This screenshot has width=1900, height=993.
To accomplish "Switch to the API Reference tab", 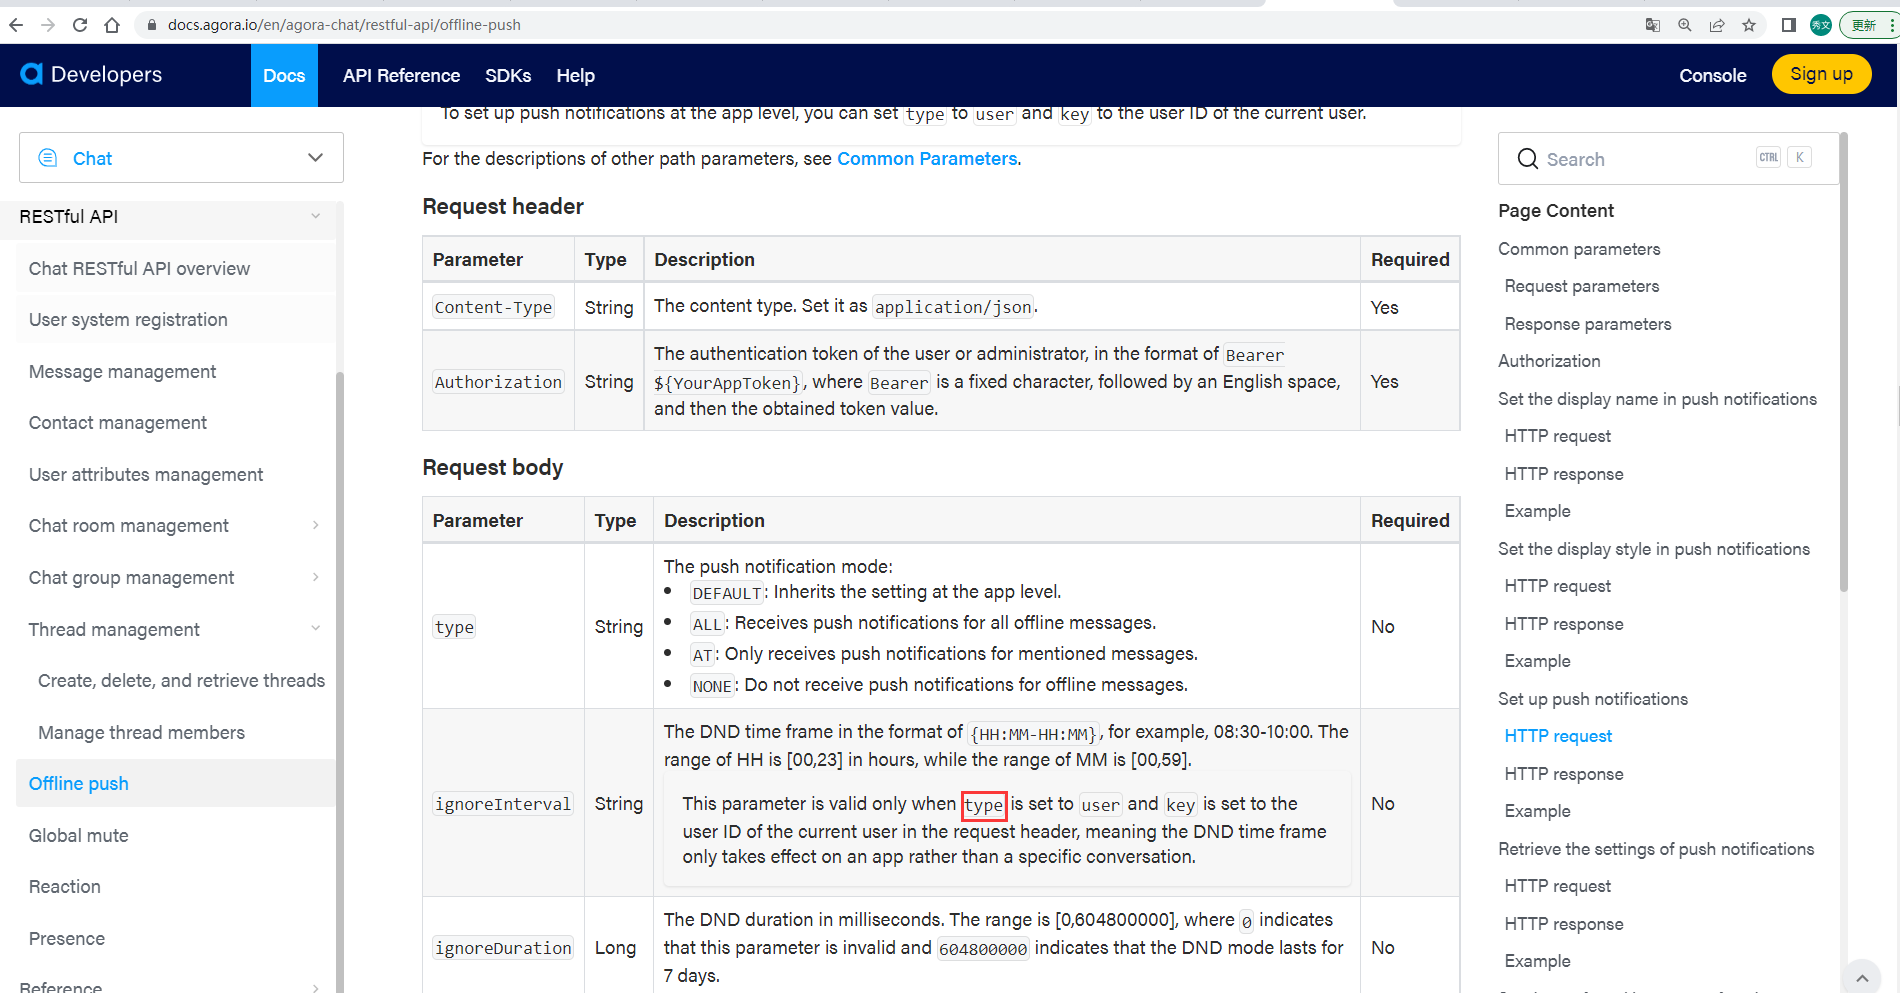I will tap(400, 75).
